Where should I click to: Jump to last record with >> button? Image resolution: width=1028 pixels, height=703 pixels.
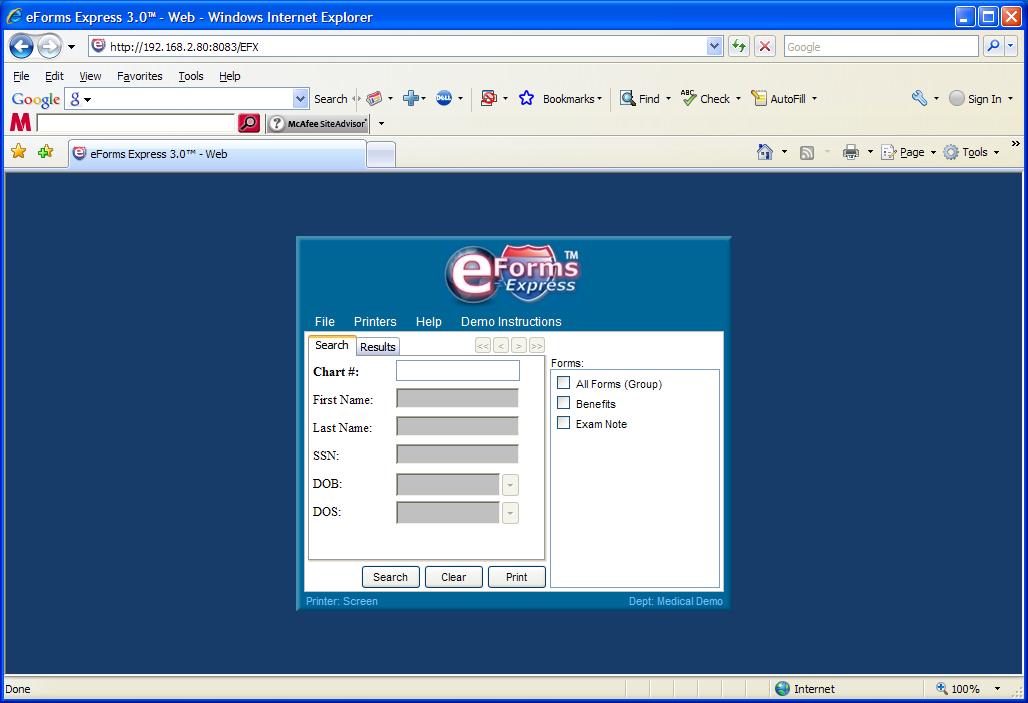pos(537,346)
